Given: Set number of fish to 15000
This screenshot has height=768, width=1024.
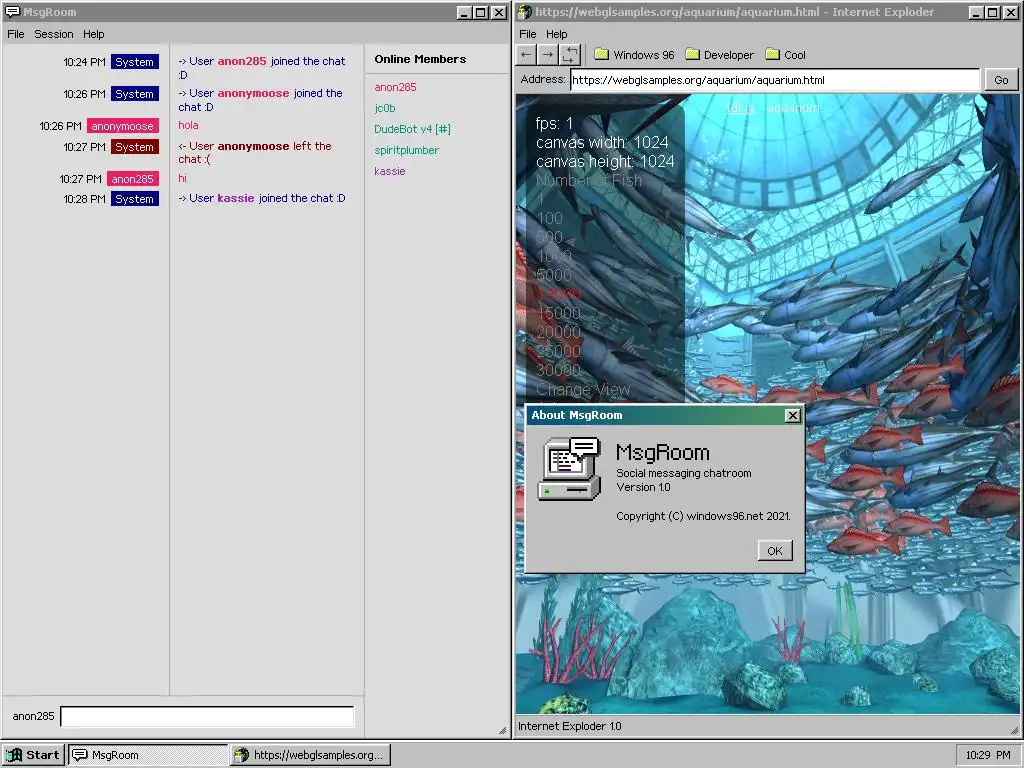Looking at the screenshot, I should pos(558,313).
